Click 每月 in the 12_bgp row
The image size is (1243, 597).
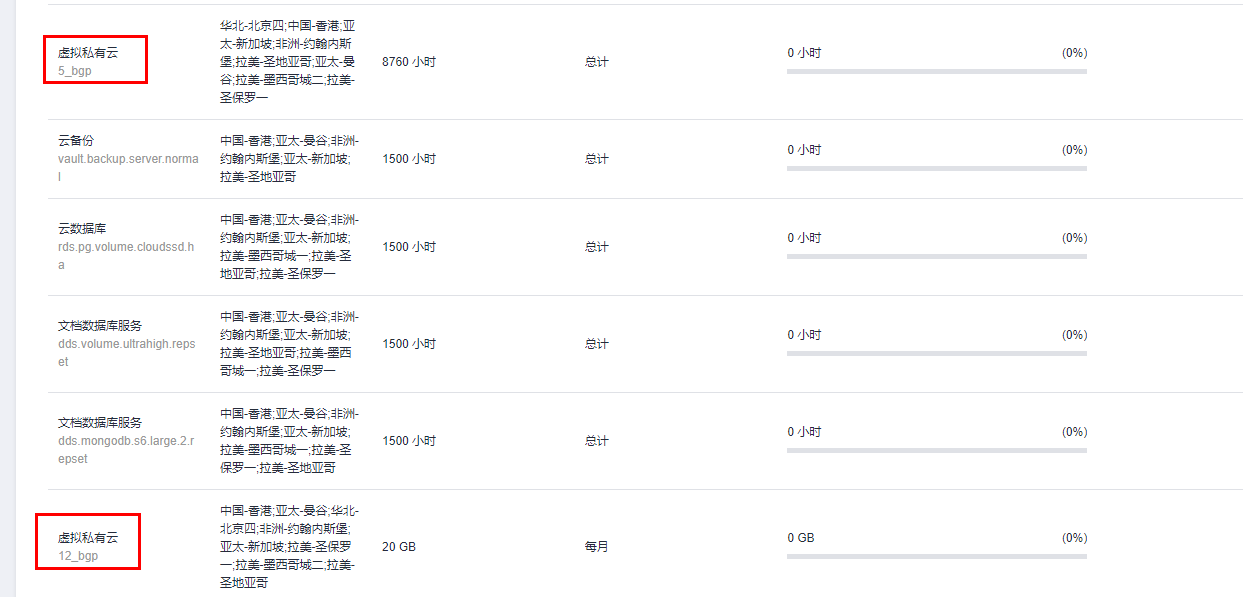pyautogui.click(x=597, y=547)
